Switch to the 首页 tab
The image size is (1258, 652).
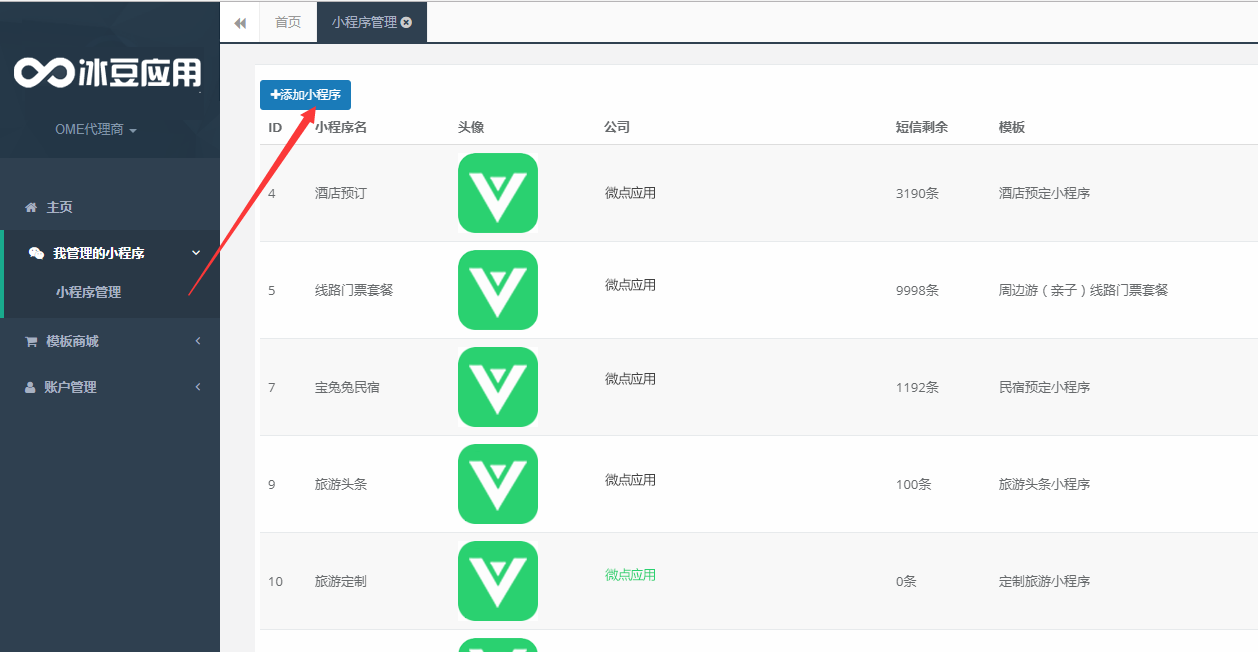click(x=288, y=22)
